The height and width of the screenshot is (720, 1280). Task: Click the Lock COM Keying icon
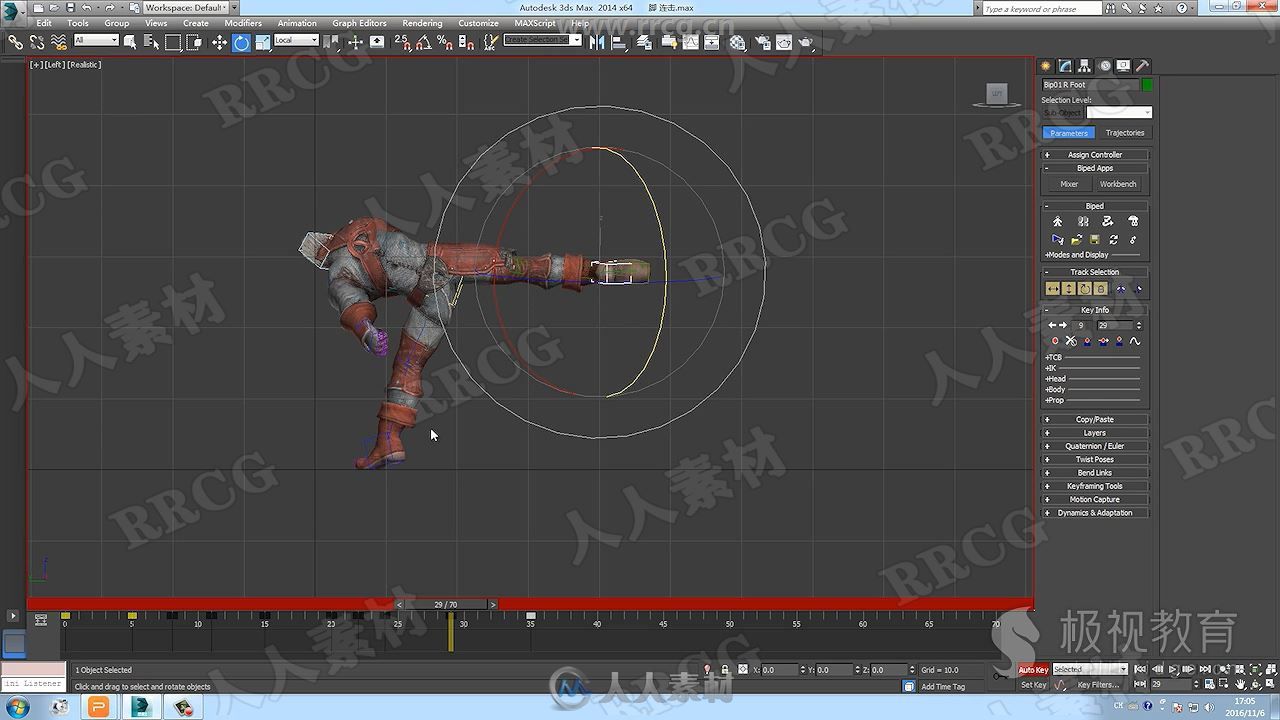click(x=1100, y=289)
